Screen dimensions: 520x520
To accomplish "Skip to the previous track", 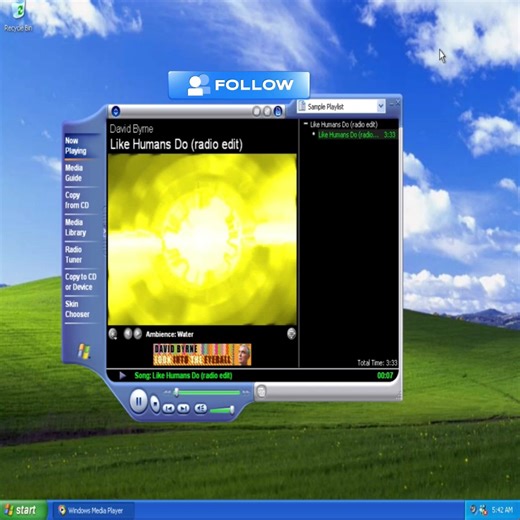I will coord(169,408).
